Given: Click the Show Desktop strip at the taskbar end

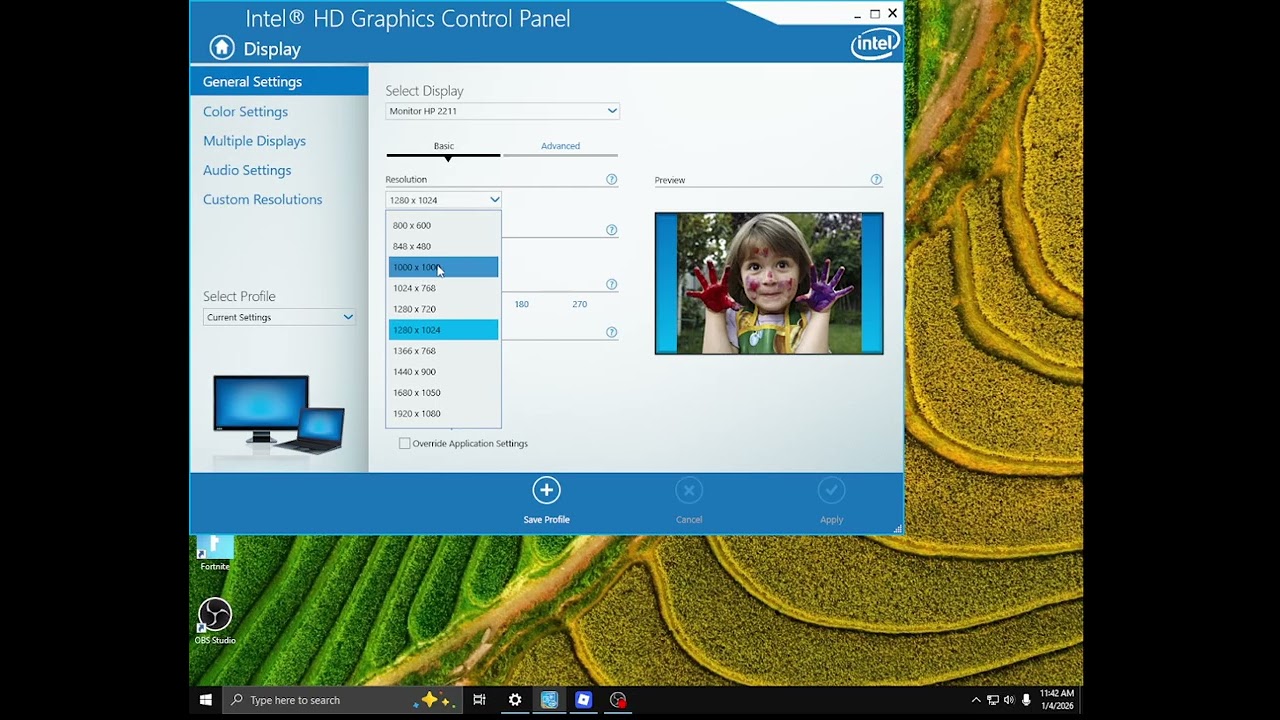Looking at the screenshot, I should 1081,700.
